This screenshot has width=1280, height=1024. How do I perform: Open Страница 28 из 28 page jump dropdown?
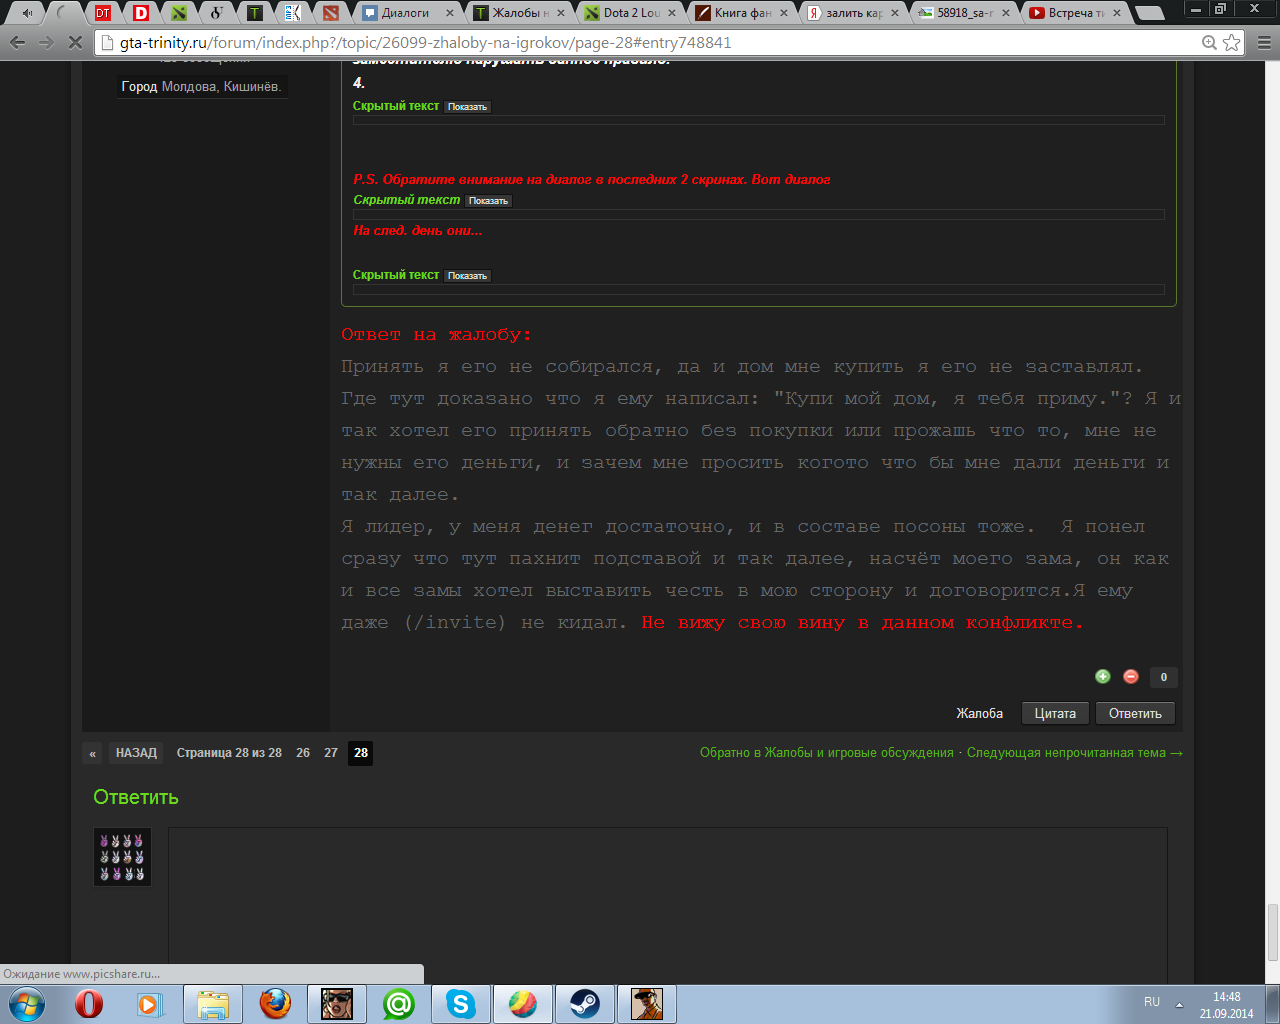229,753
